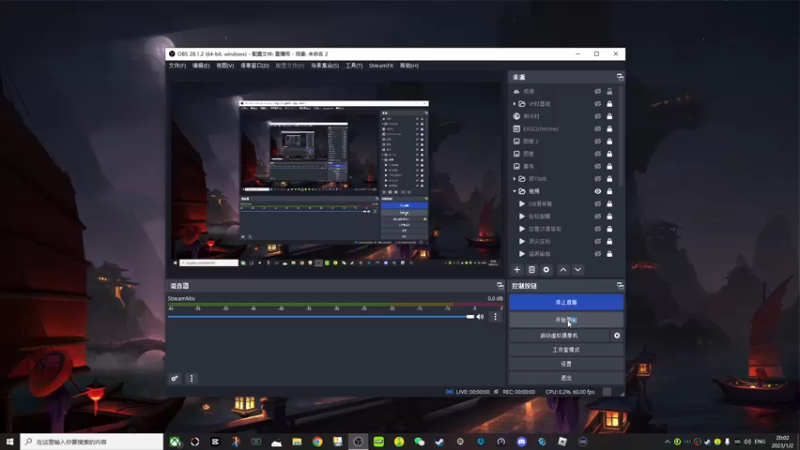This screenshot has height=450, width=800.
Task: Open the 视图(V) menu
Action: (225, 66)
